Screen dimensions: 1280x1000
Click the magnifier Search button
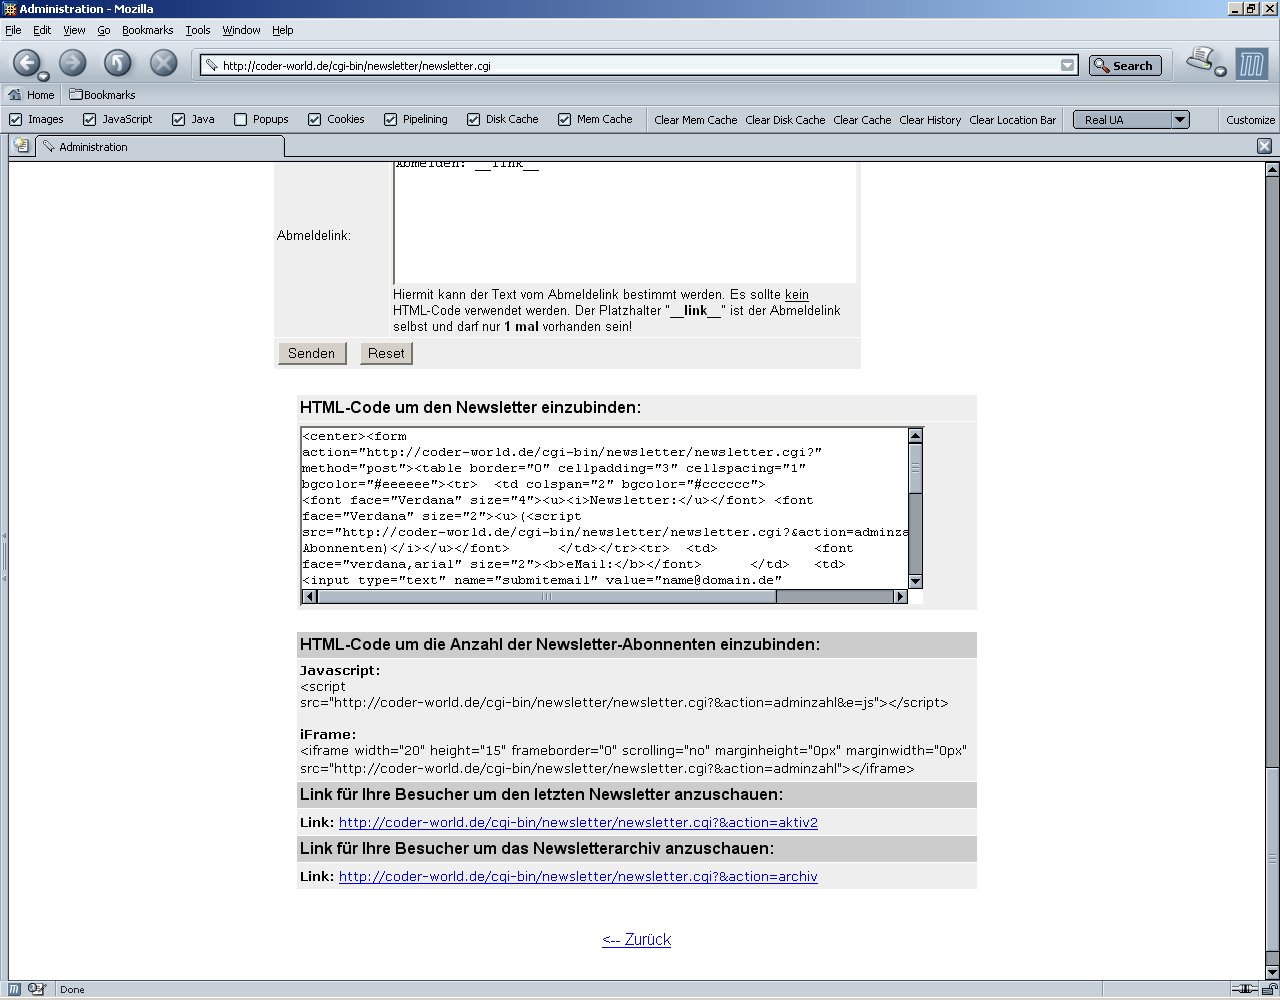pyautogui.click(x=1125, y=65)
